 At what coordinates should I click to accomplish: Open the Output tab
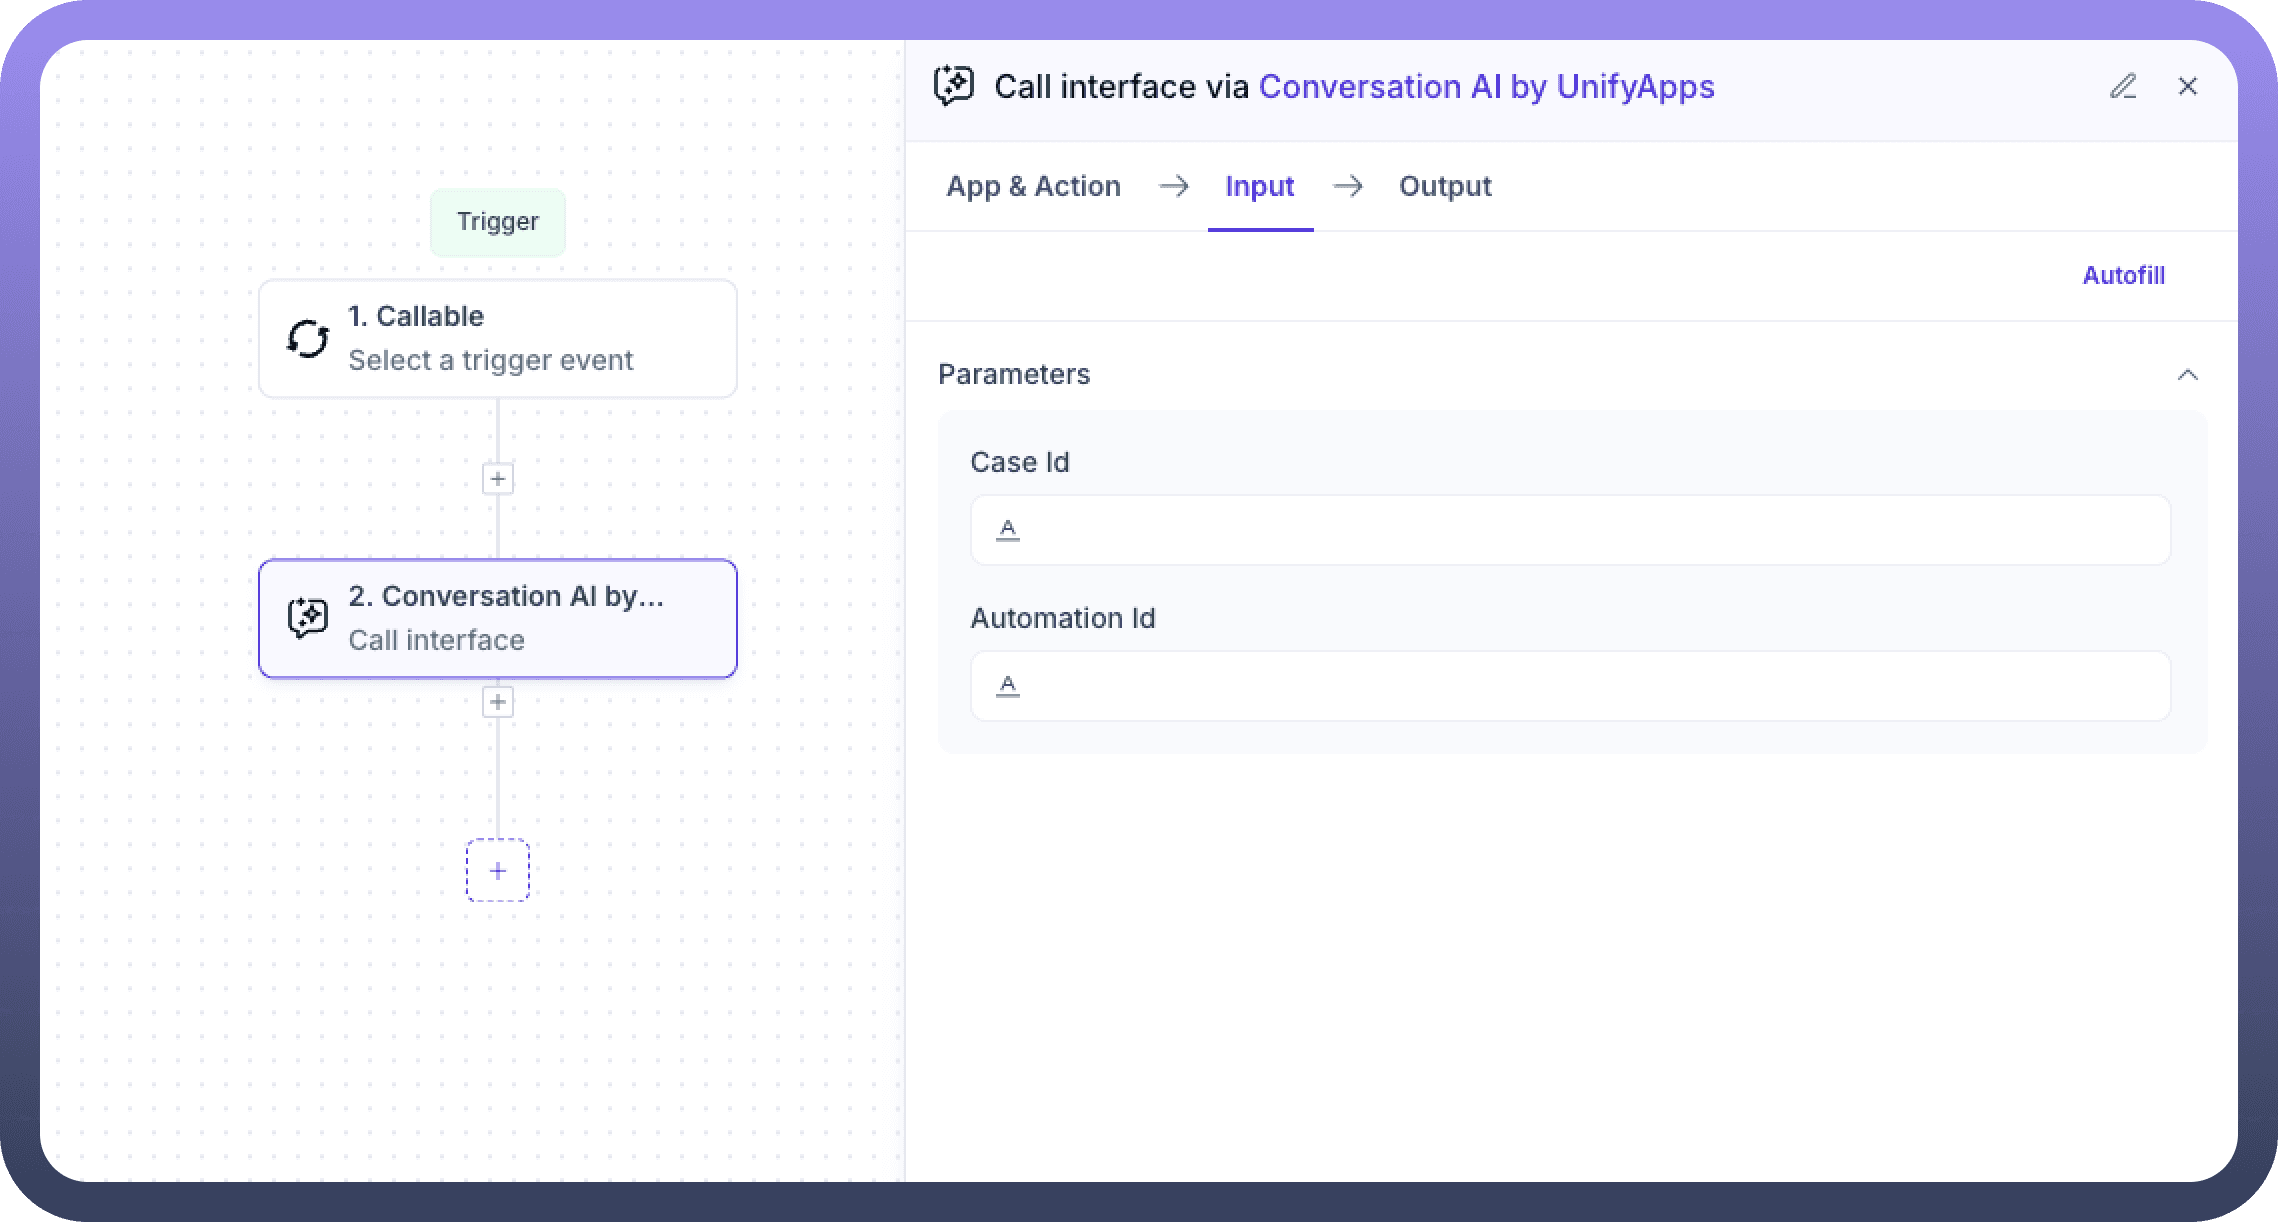[1444, 186]
